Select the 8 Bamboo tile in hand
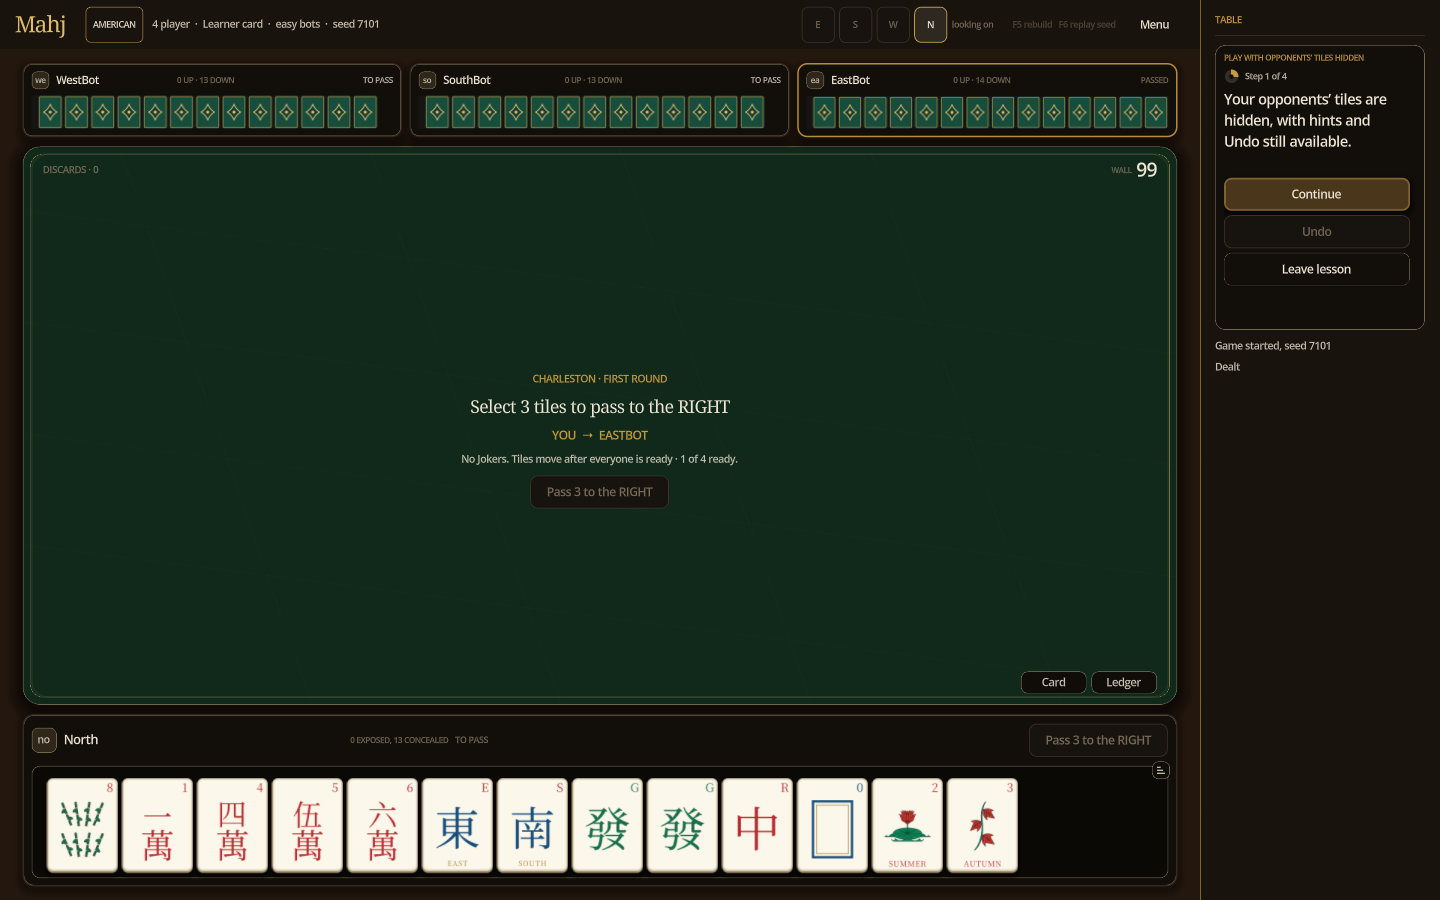 coord(82,825)
